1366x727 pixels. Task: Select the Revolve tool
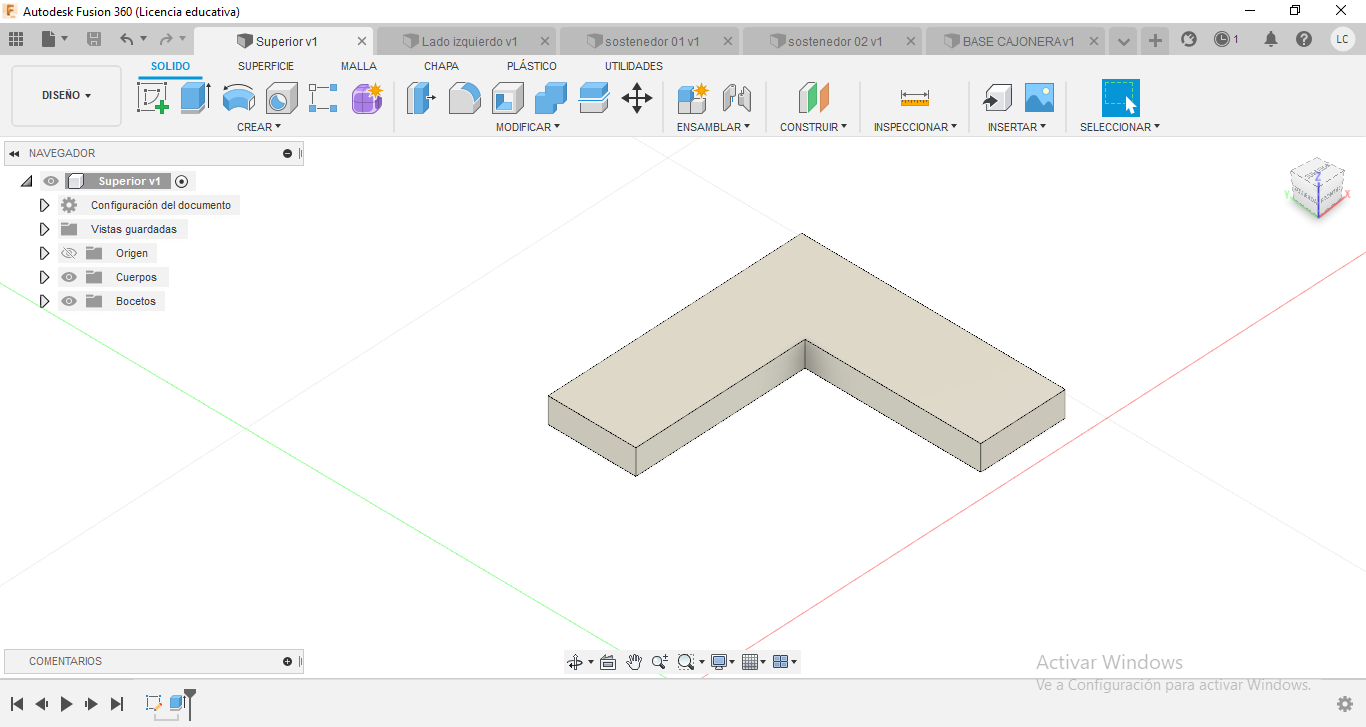coord(238,98)
